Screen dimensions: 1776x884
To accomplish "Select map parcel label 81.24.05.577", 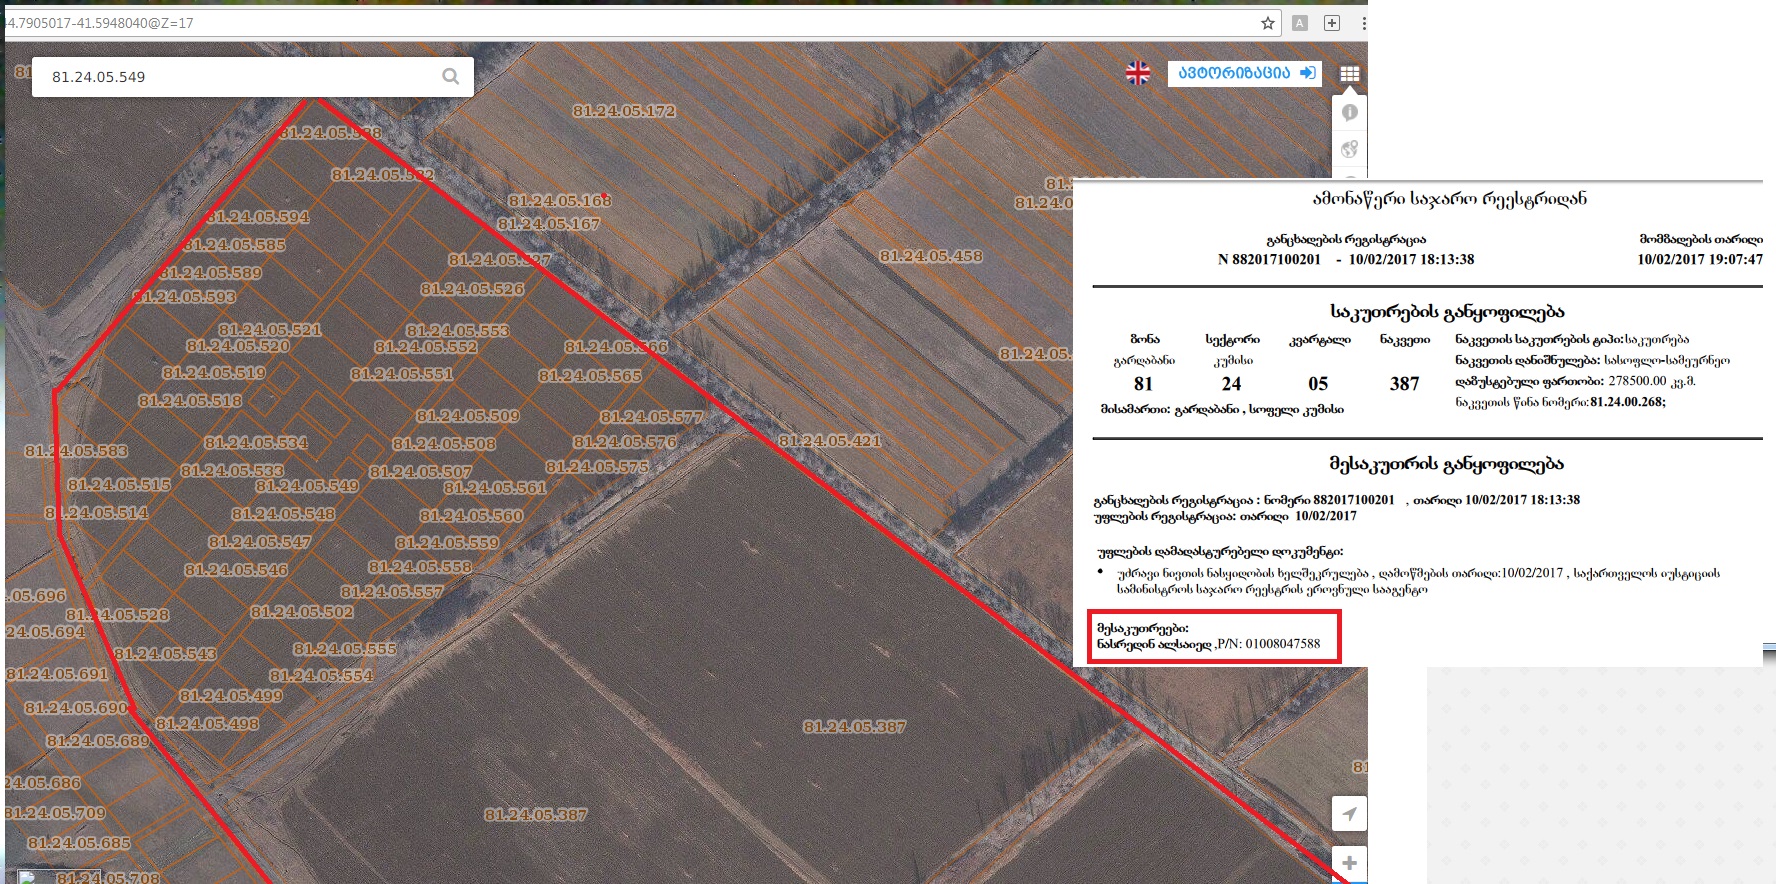I will (652, 417).
